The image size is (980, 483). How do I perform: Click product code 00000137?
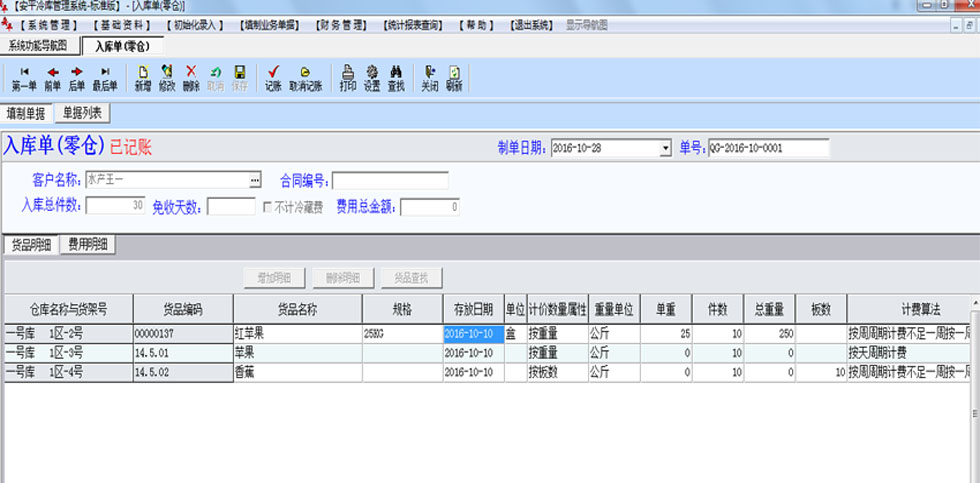point(183,334)
